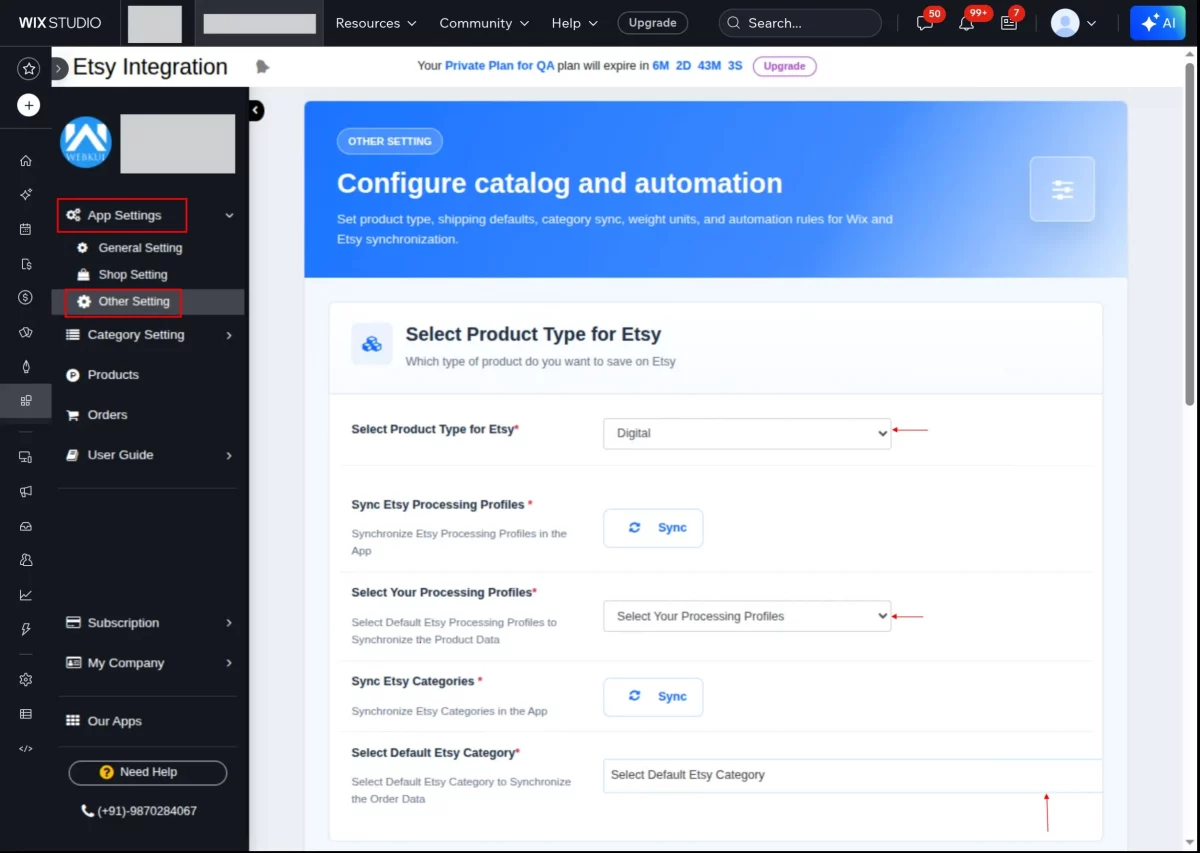
Task: Collapse the App Settings section
Action: click(x=229, y=215)
